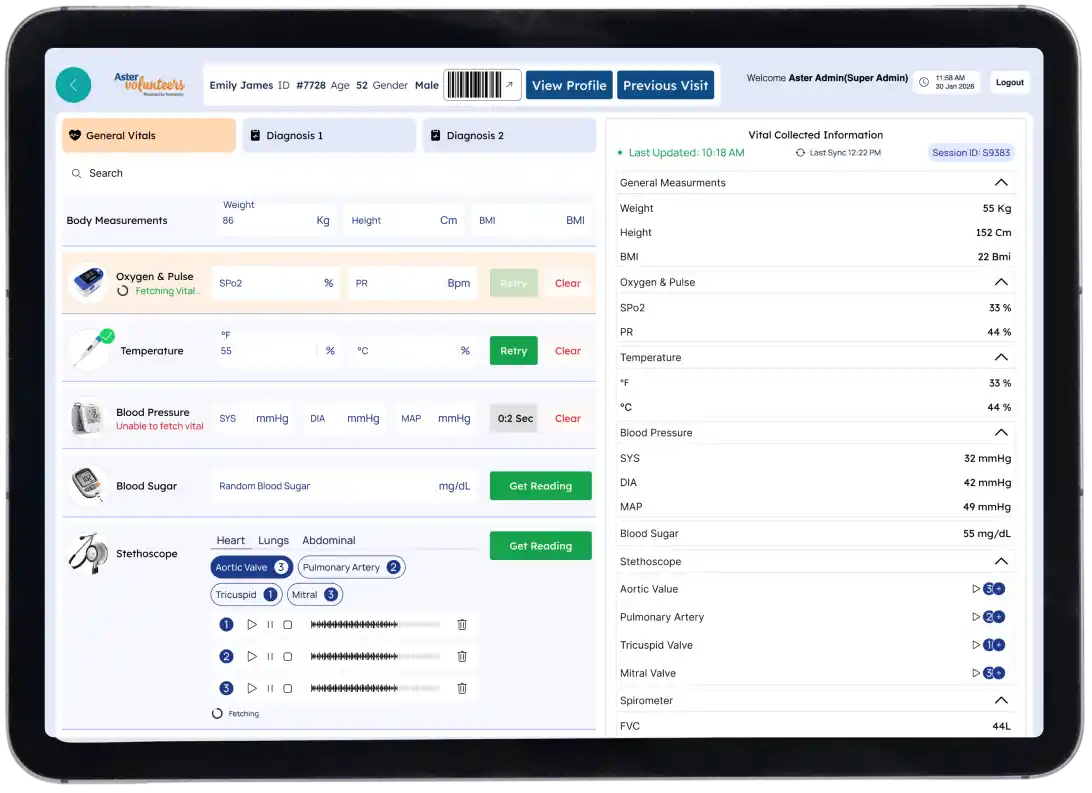Click the pulse oximeter device icon

88,281
